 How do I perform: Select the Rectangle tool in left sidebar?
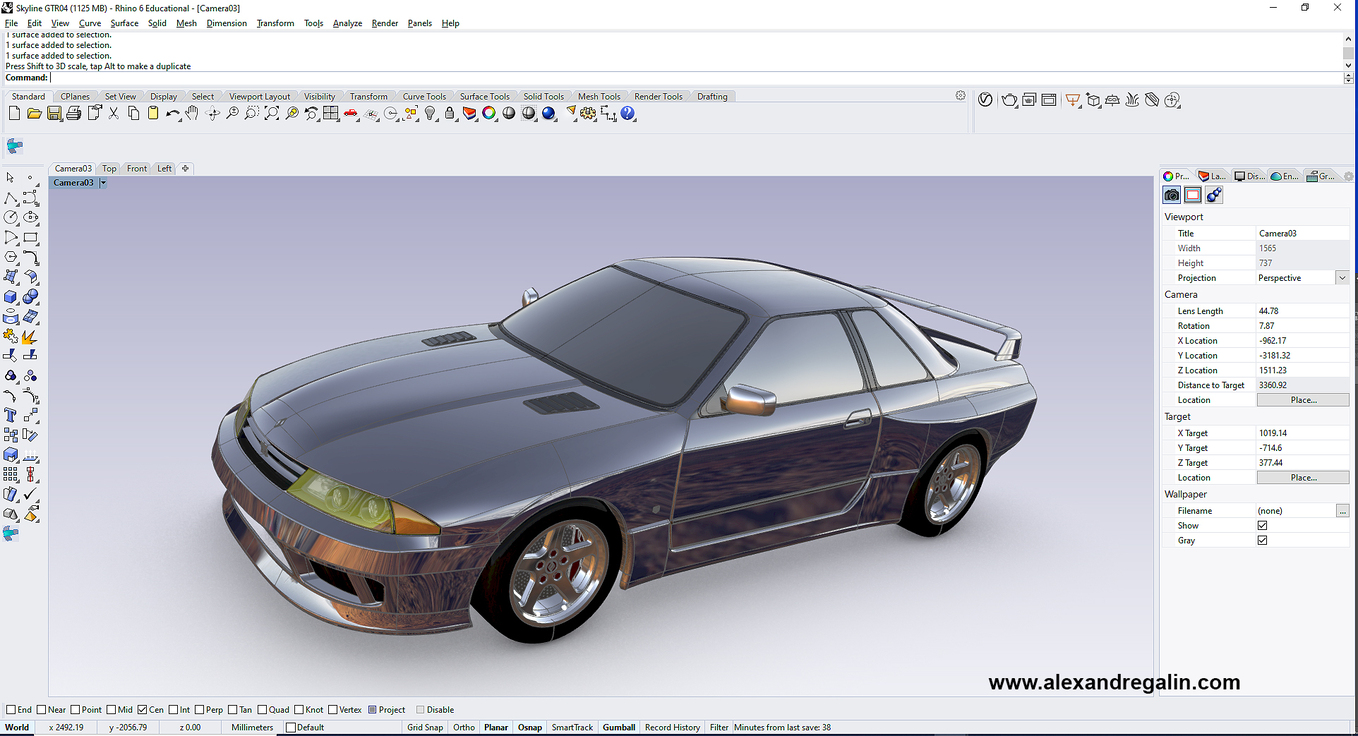[31, 237]
